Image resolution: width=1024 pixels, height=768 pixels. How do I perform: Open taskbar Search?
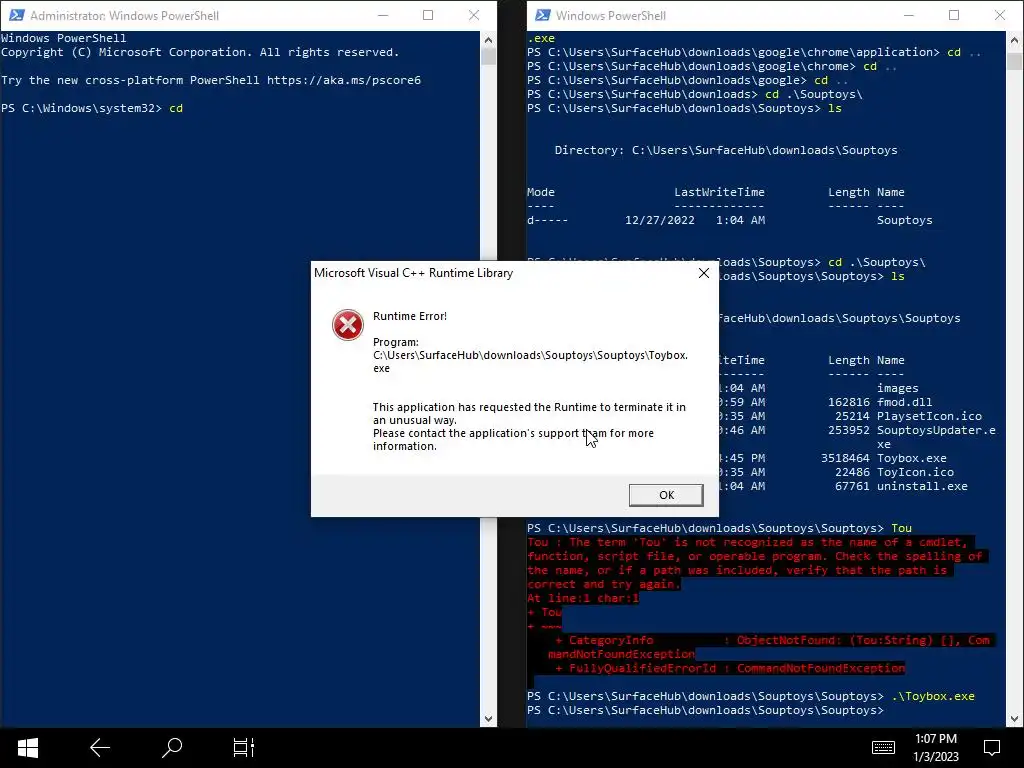click(172, 748)
